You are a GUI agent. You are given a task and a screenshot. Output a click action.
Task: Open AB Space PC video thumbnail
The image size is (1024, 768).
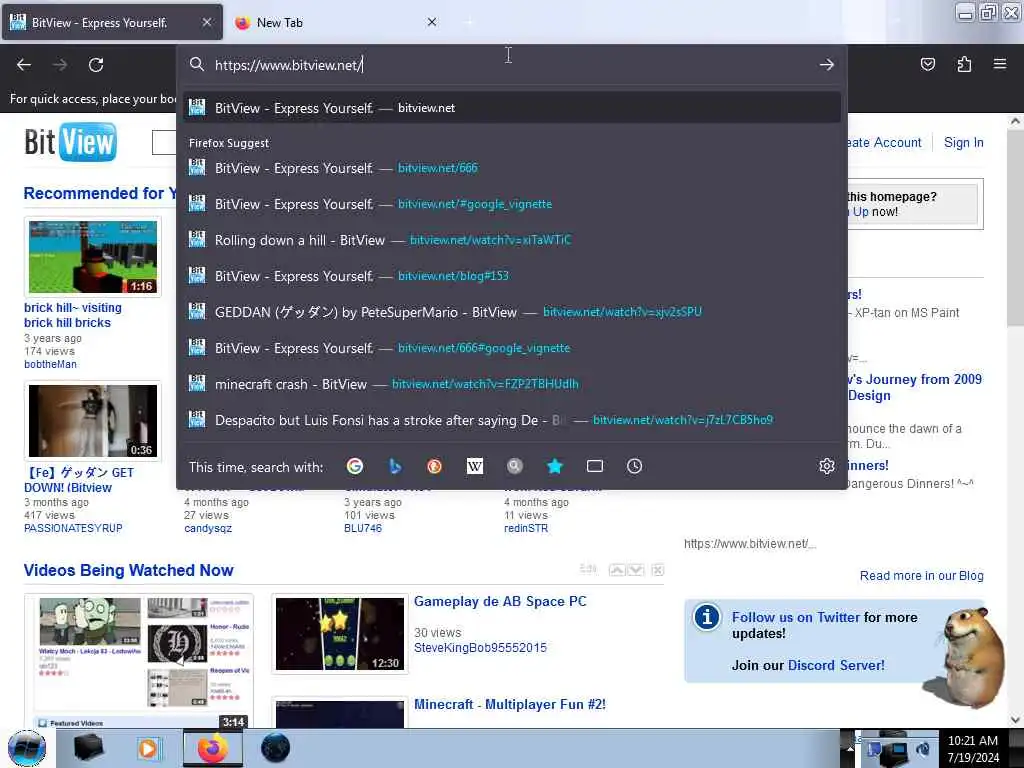pos(340,633)
